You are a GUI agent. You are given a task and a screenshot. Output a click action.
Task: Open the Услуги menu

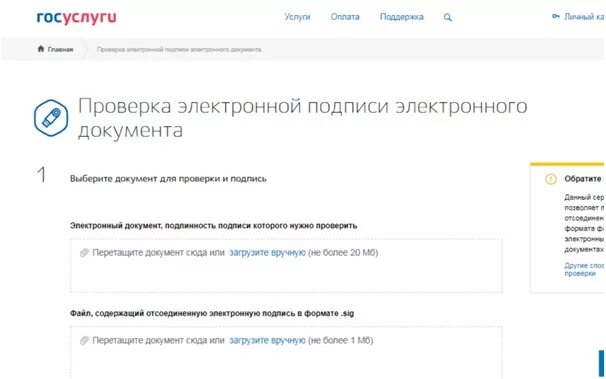coord(297,17)
